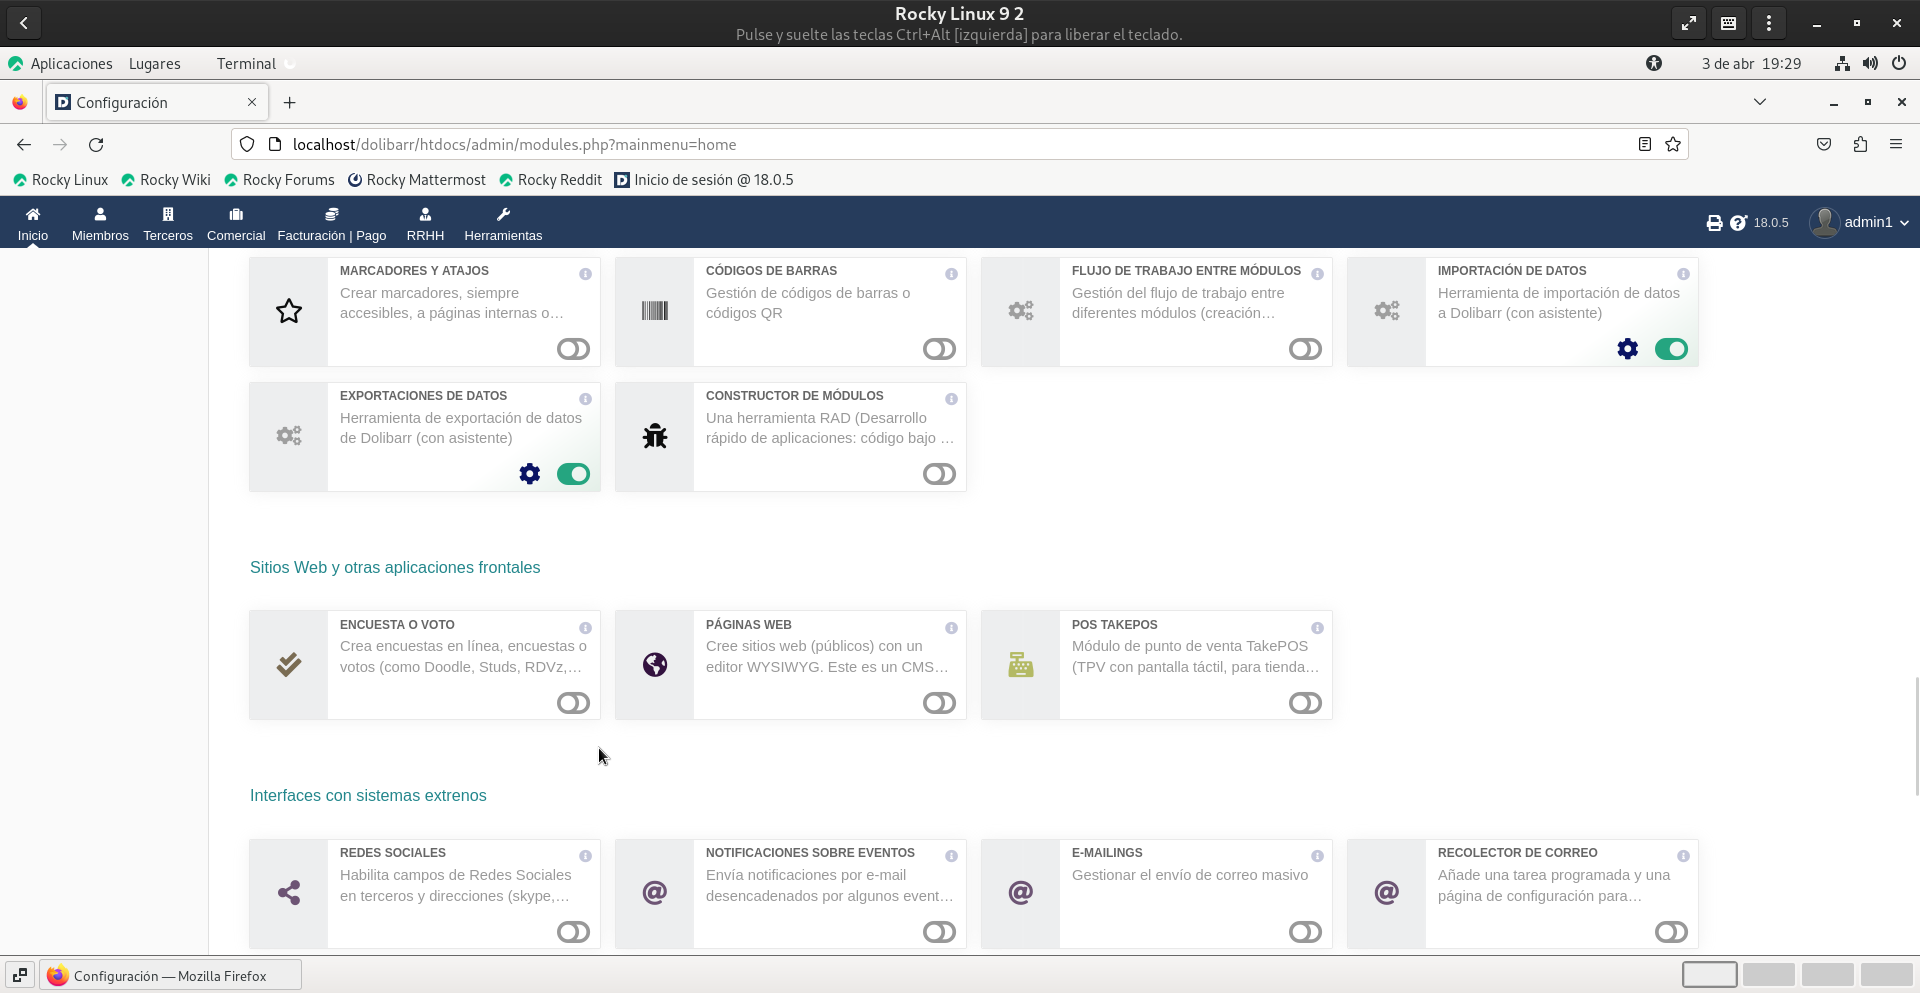
Task: Open the Firefox tab list chevron
Action: (1760, 102)
